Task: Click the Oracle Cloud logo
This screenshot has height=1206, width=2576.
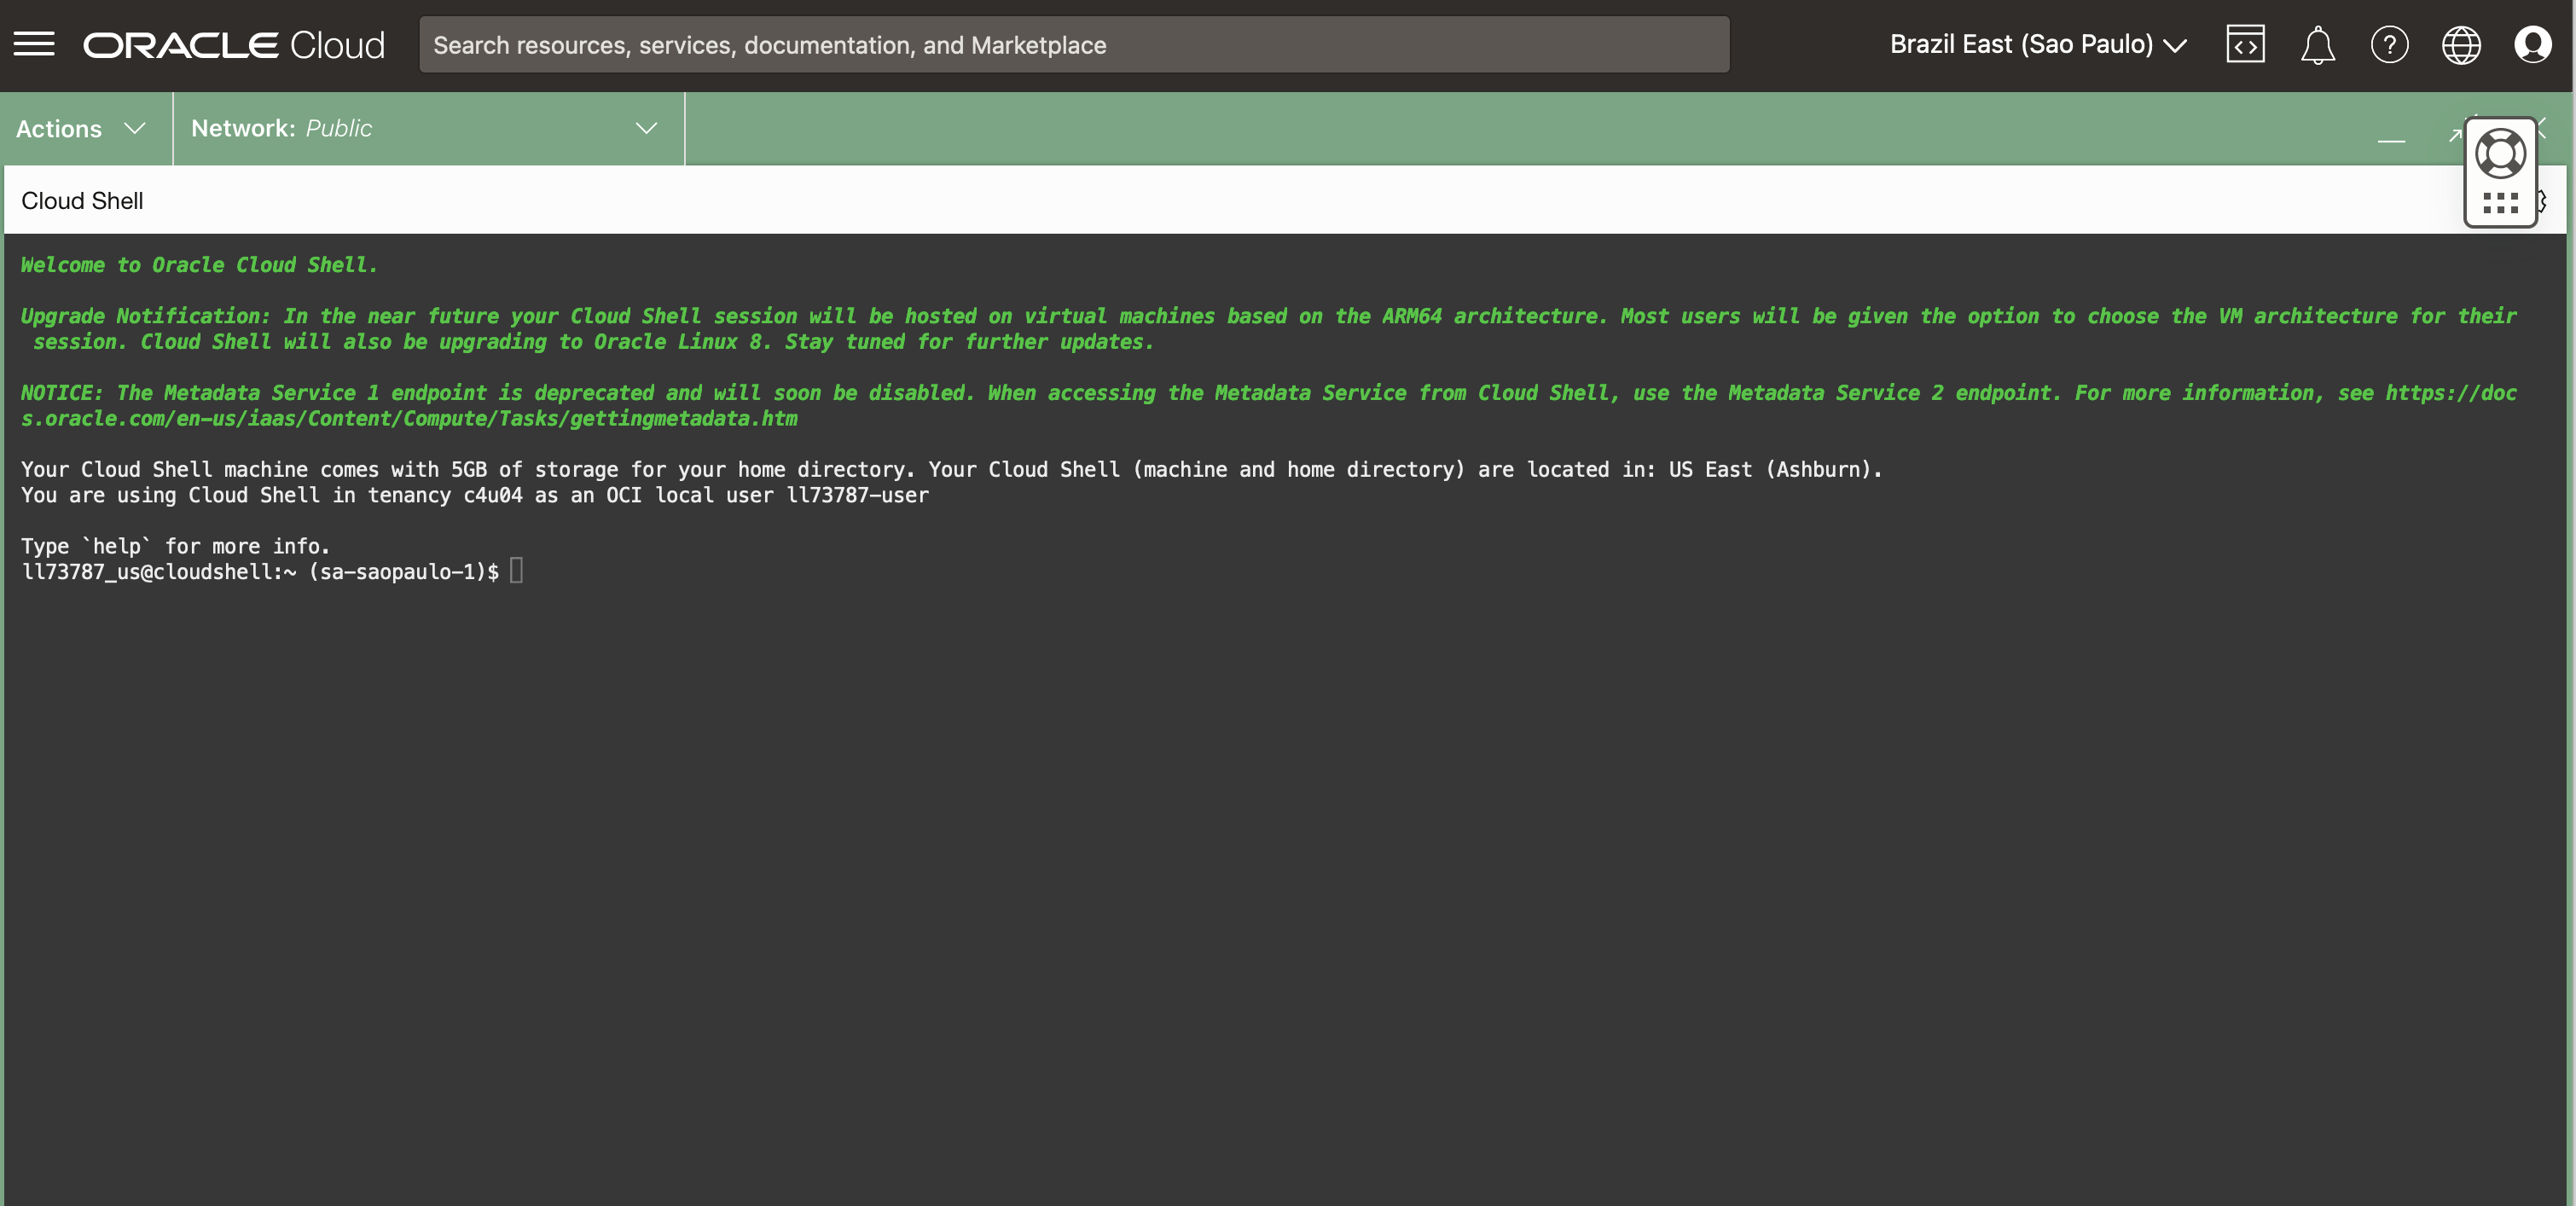Action: tap(233, 45)
